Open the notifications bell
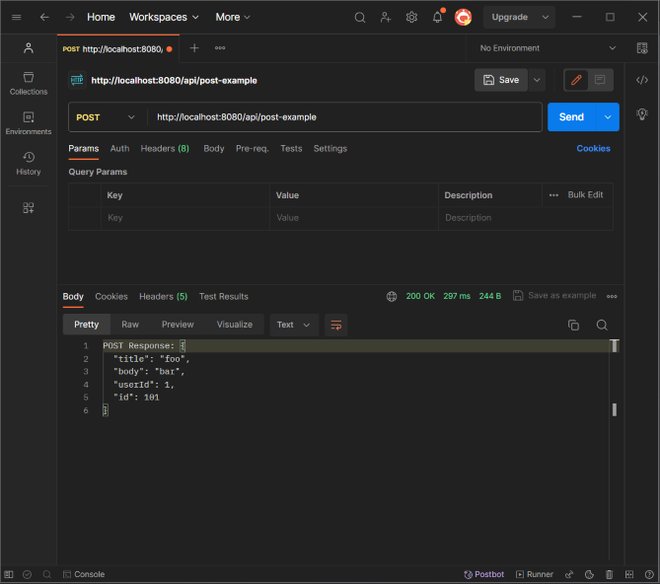 click(x=437, y=17)
